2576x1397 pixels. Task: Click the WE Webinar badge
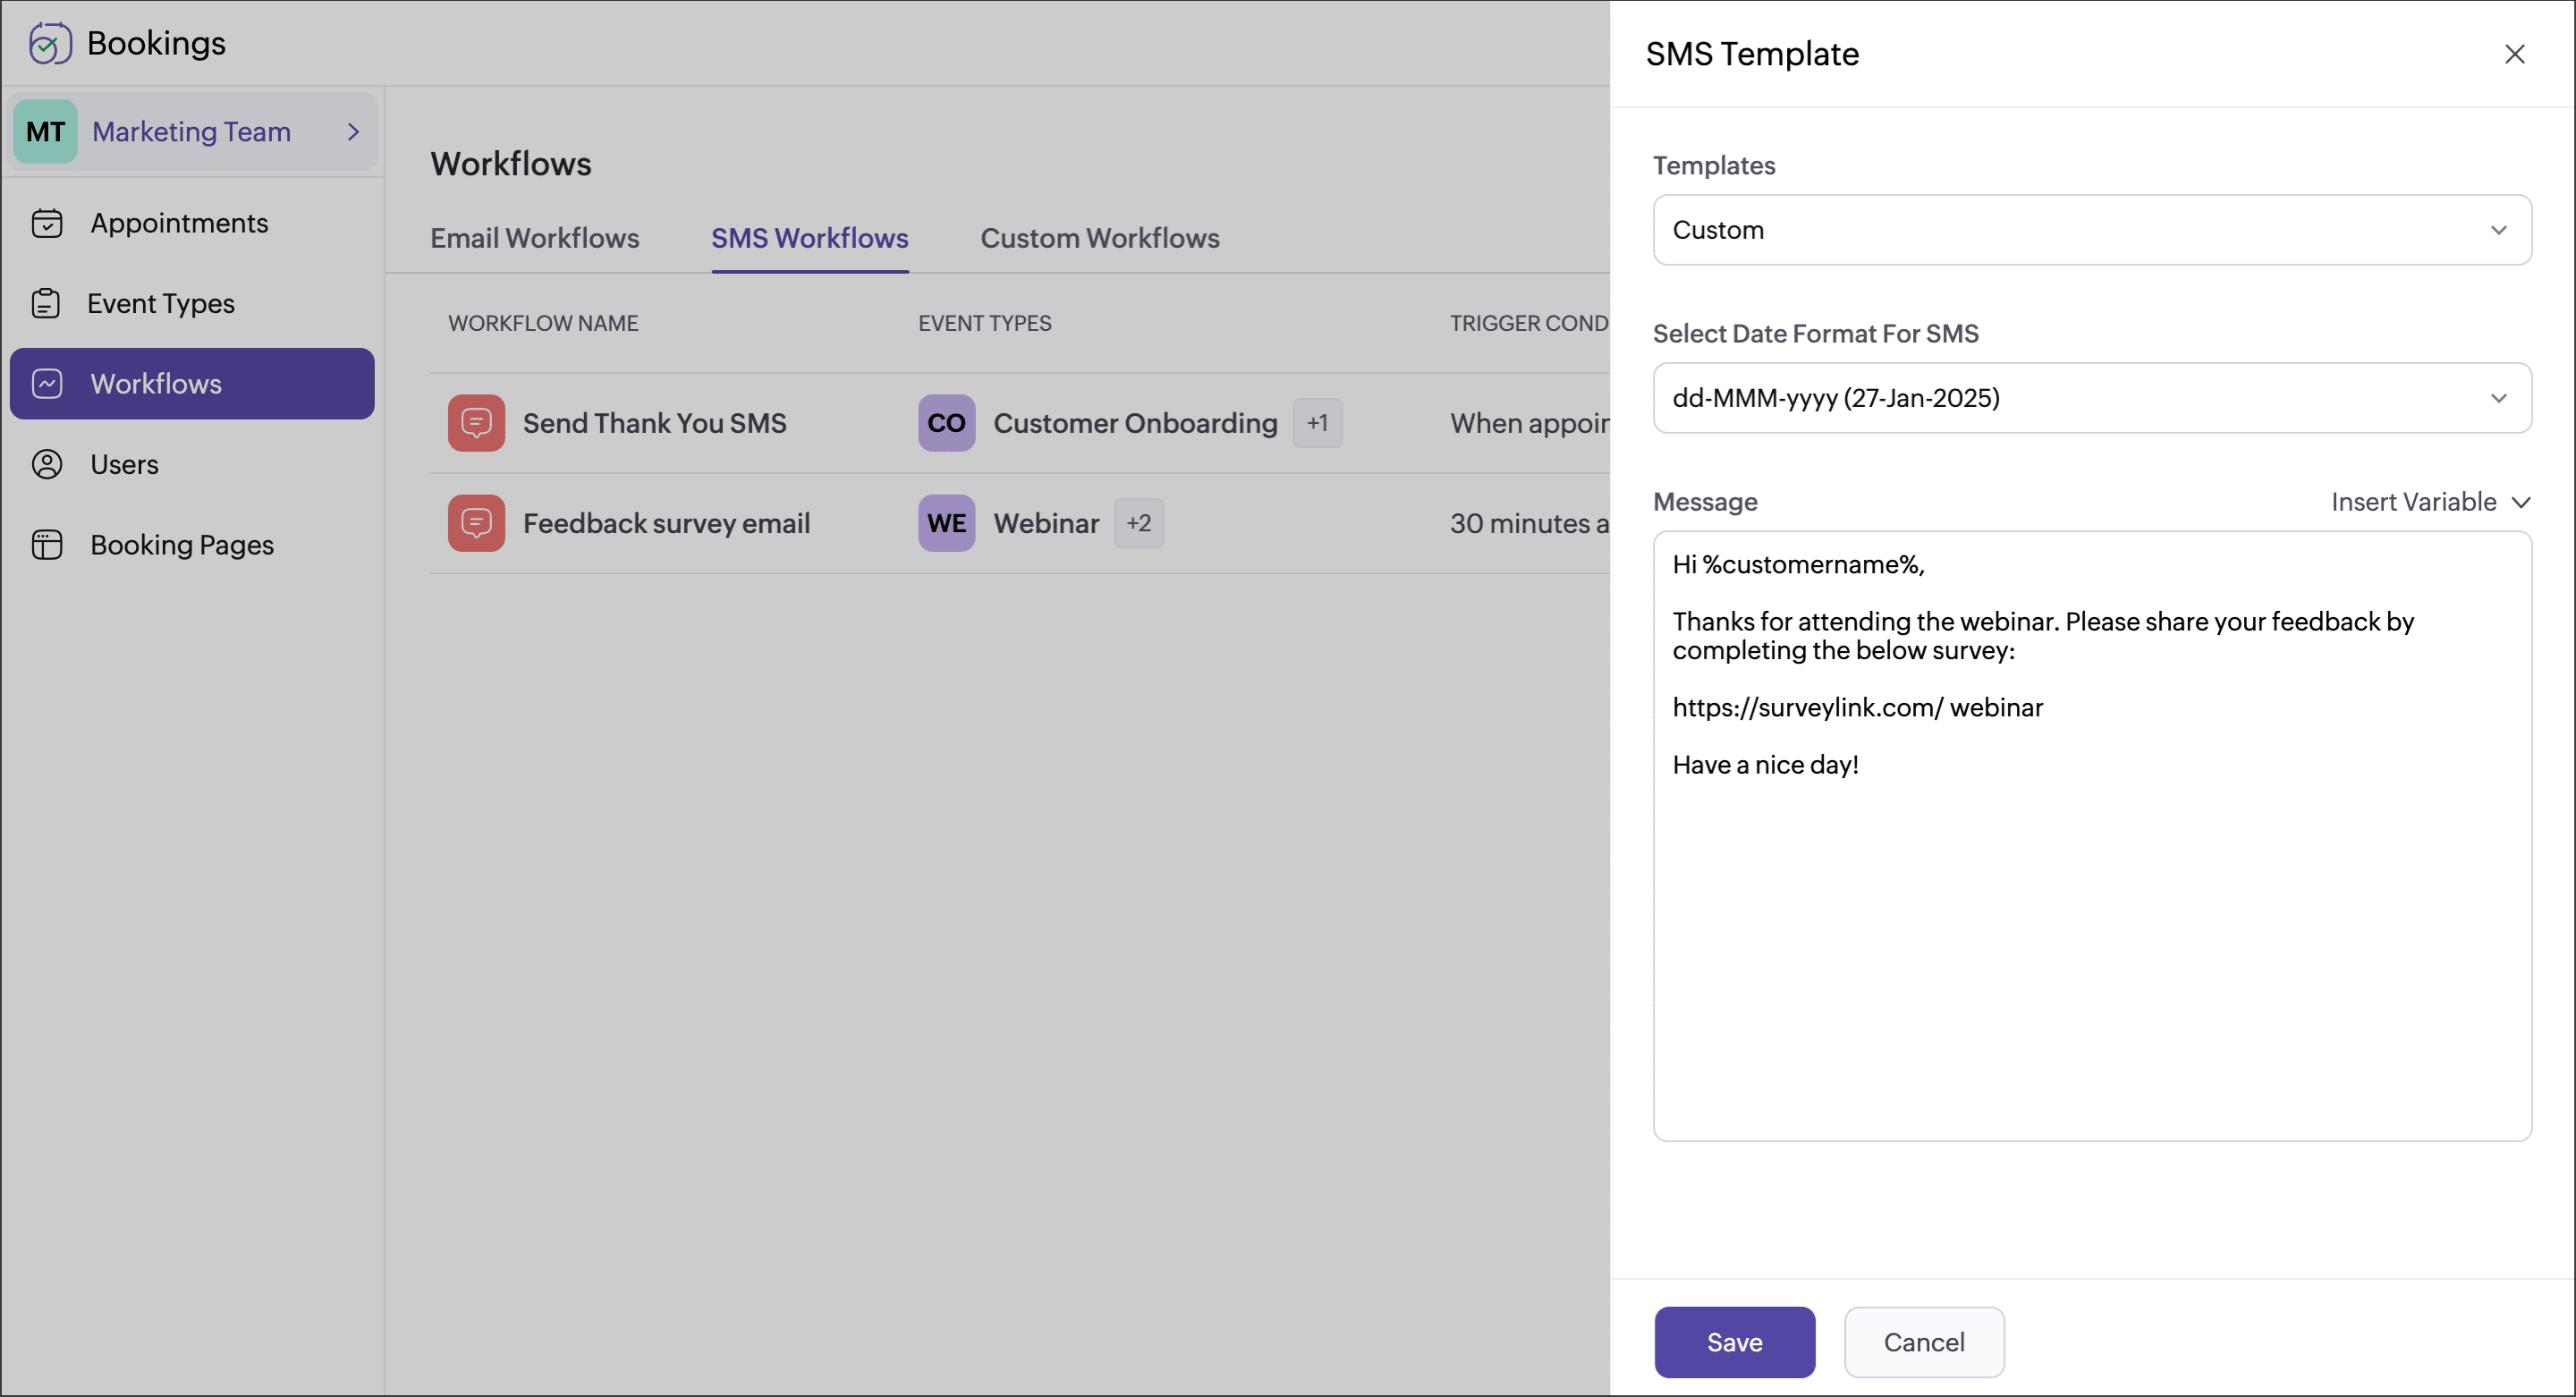[x=946, y=523]
